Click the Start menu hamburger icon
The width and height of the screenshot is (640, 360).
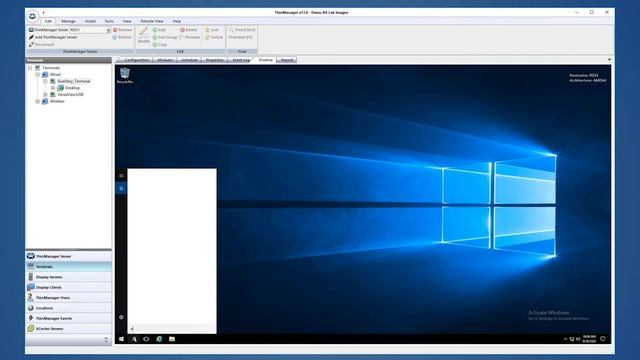(121, 176)
